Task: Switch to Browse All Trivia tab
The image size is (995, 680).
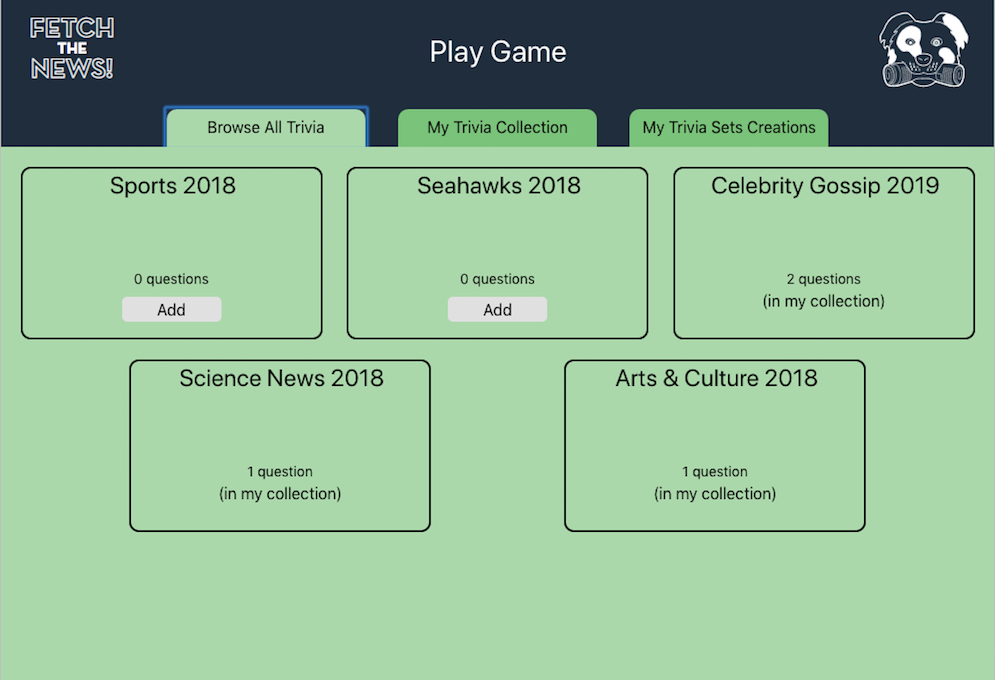Action: pos(266,127)
